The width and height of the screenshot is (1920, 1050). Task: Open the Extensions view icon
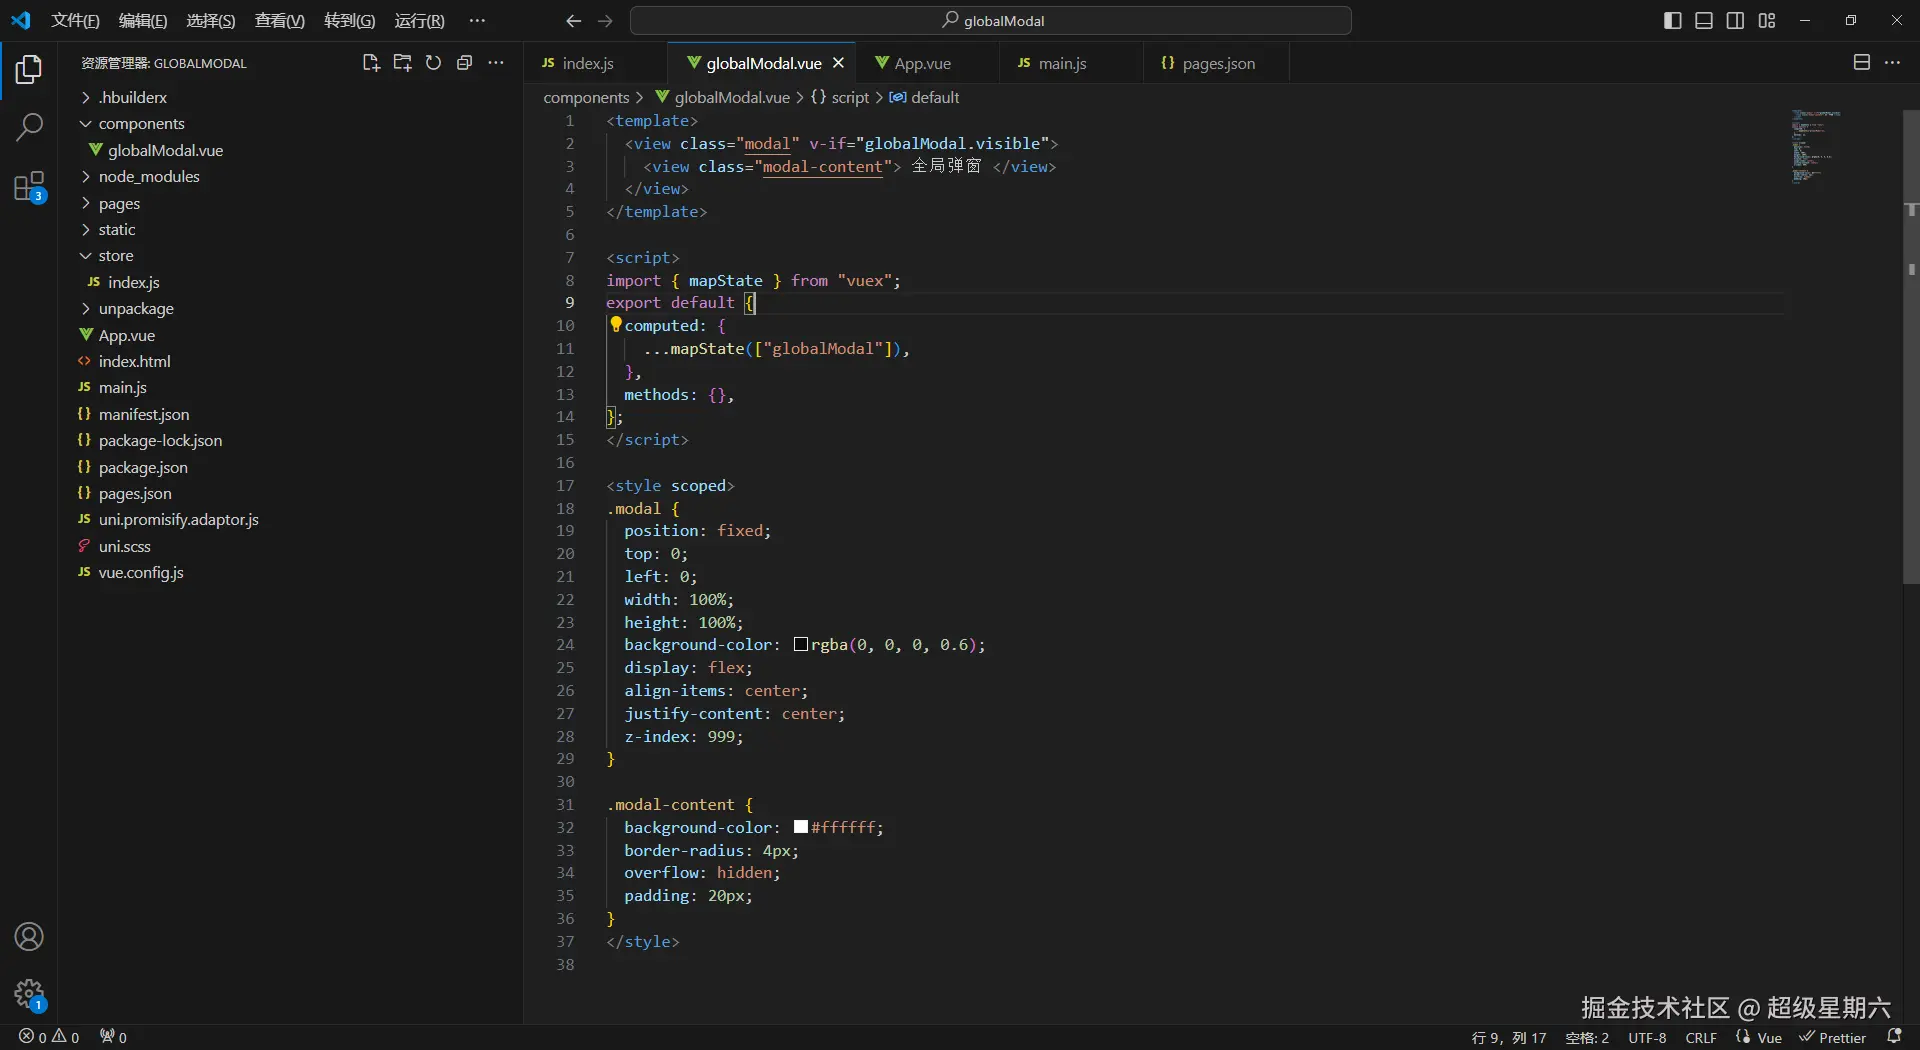29,187
